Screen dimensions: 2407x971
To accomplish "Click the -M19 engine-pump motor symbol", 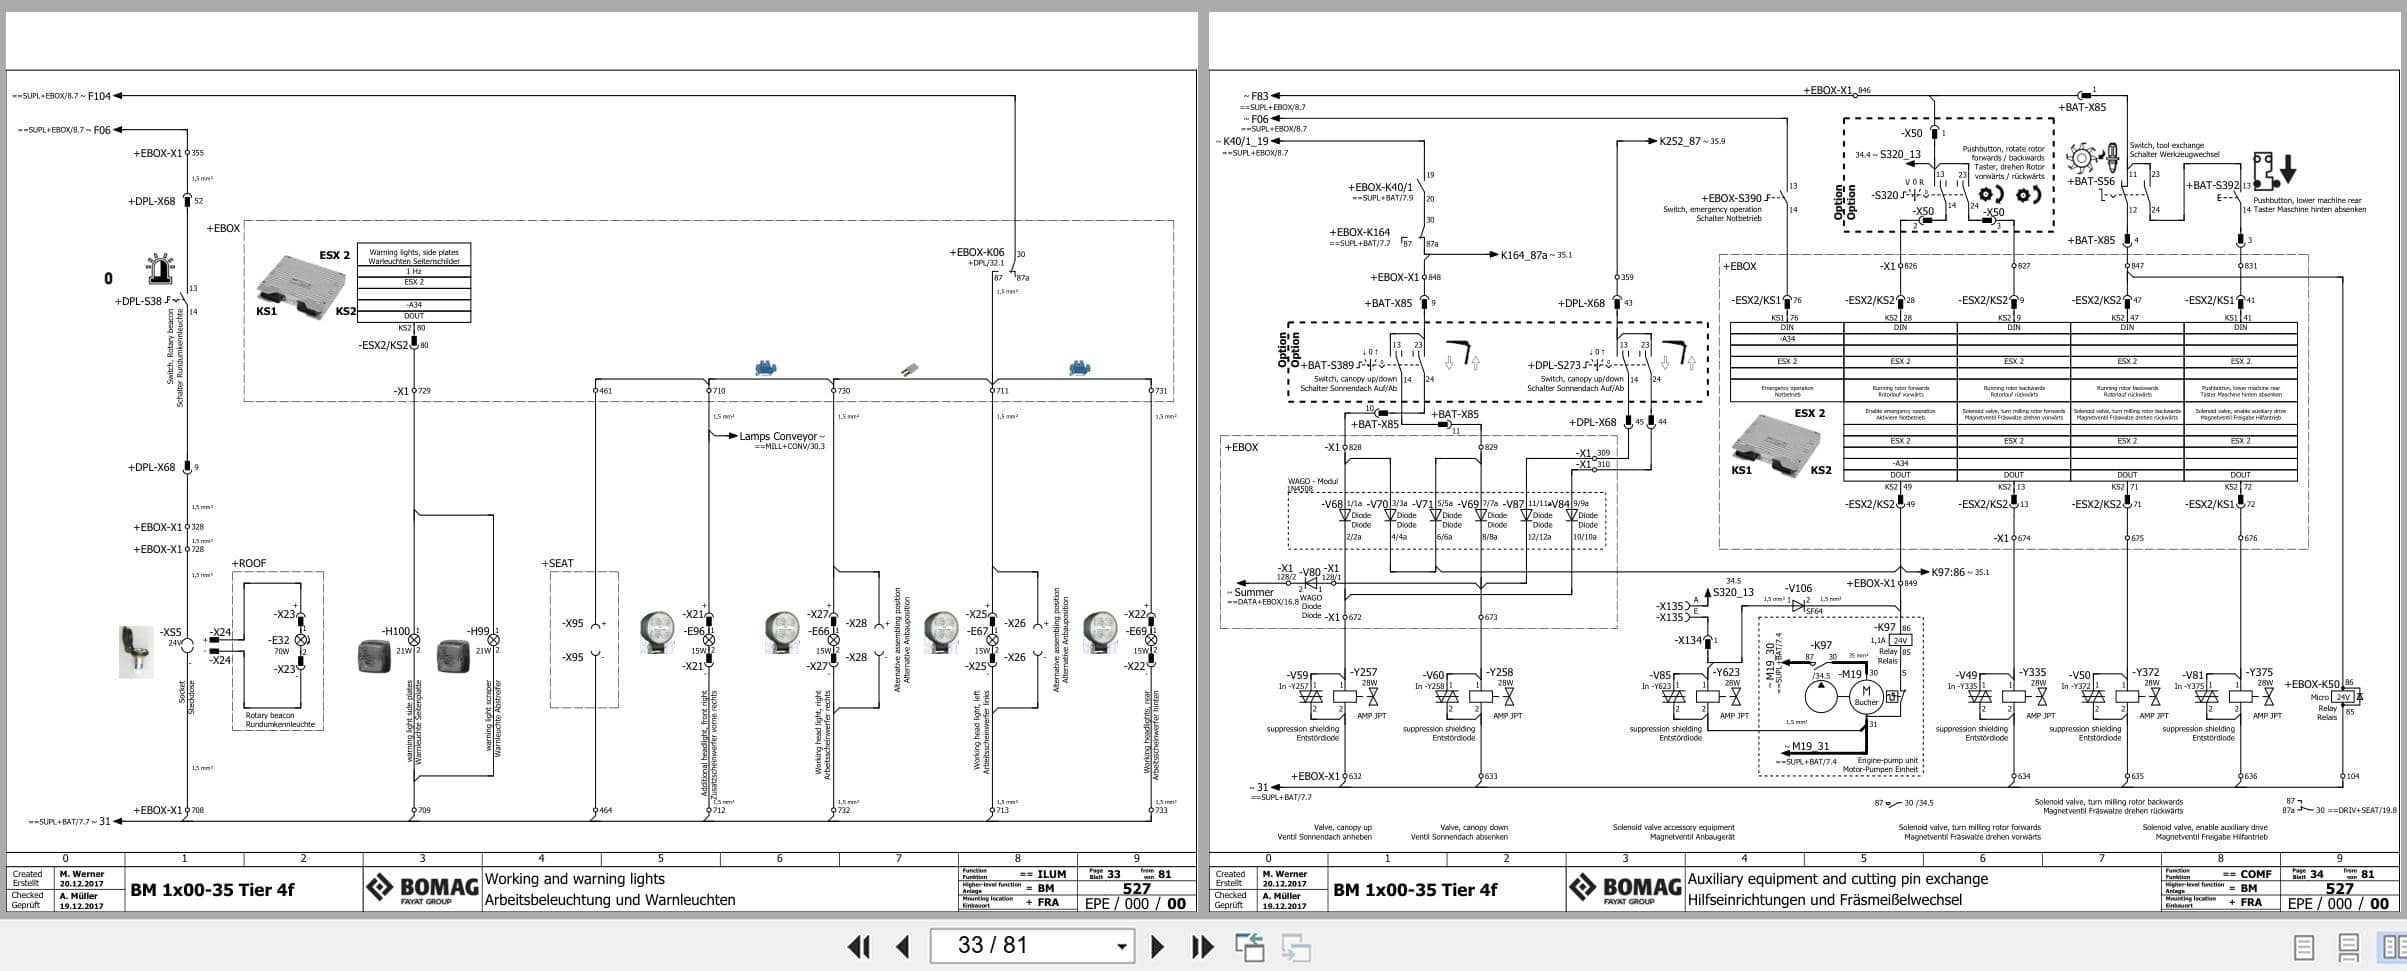I will [1866, 695].
